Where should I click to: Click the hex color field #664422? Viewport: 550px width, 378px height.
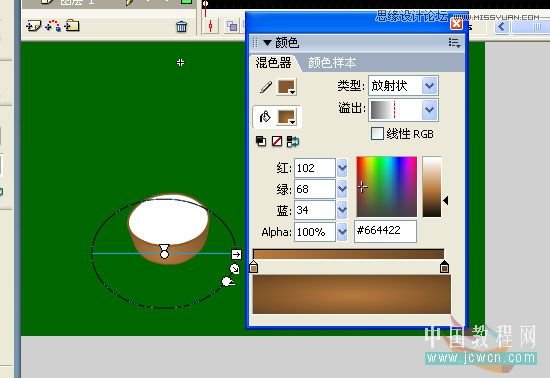(x=385, y=231)
